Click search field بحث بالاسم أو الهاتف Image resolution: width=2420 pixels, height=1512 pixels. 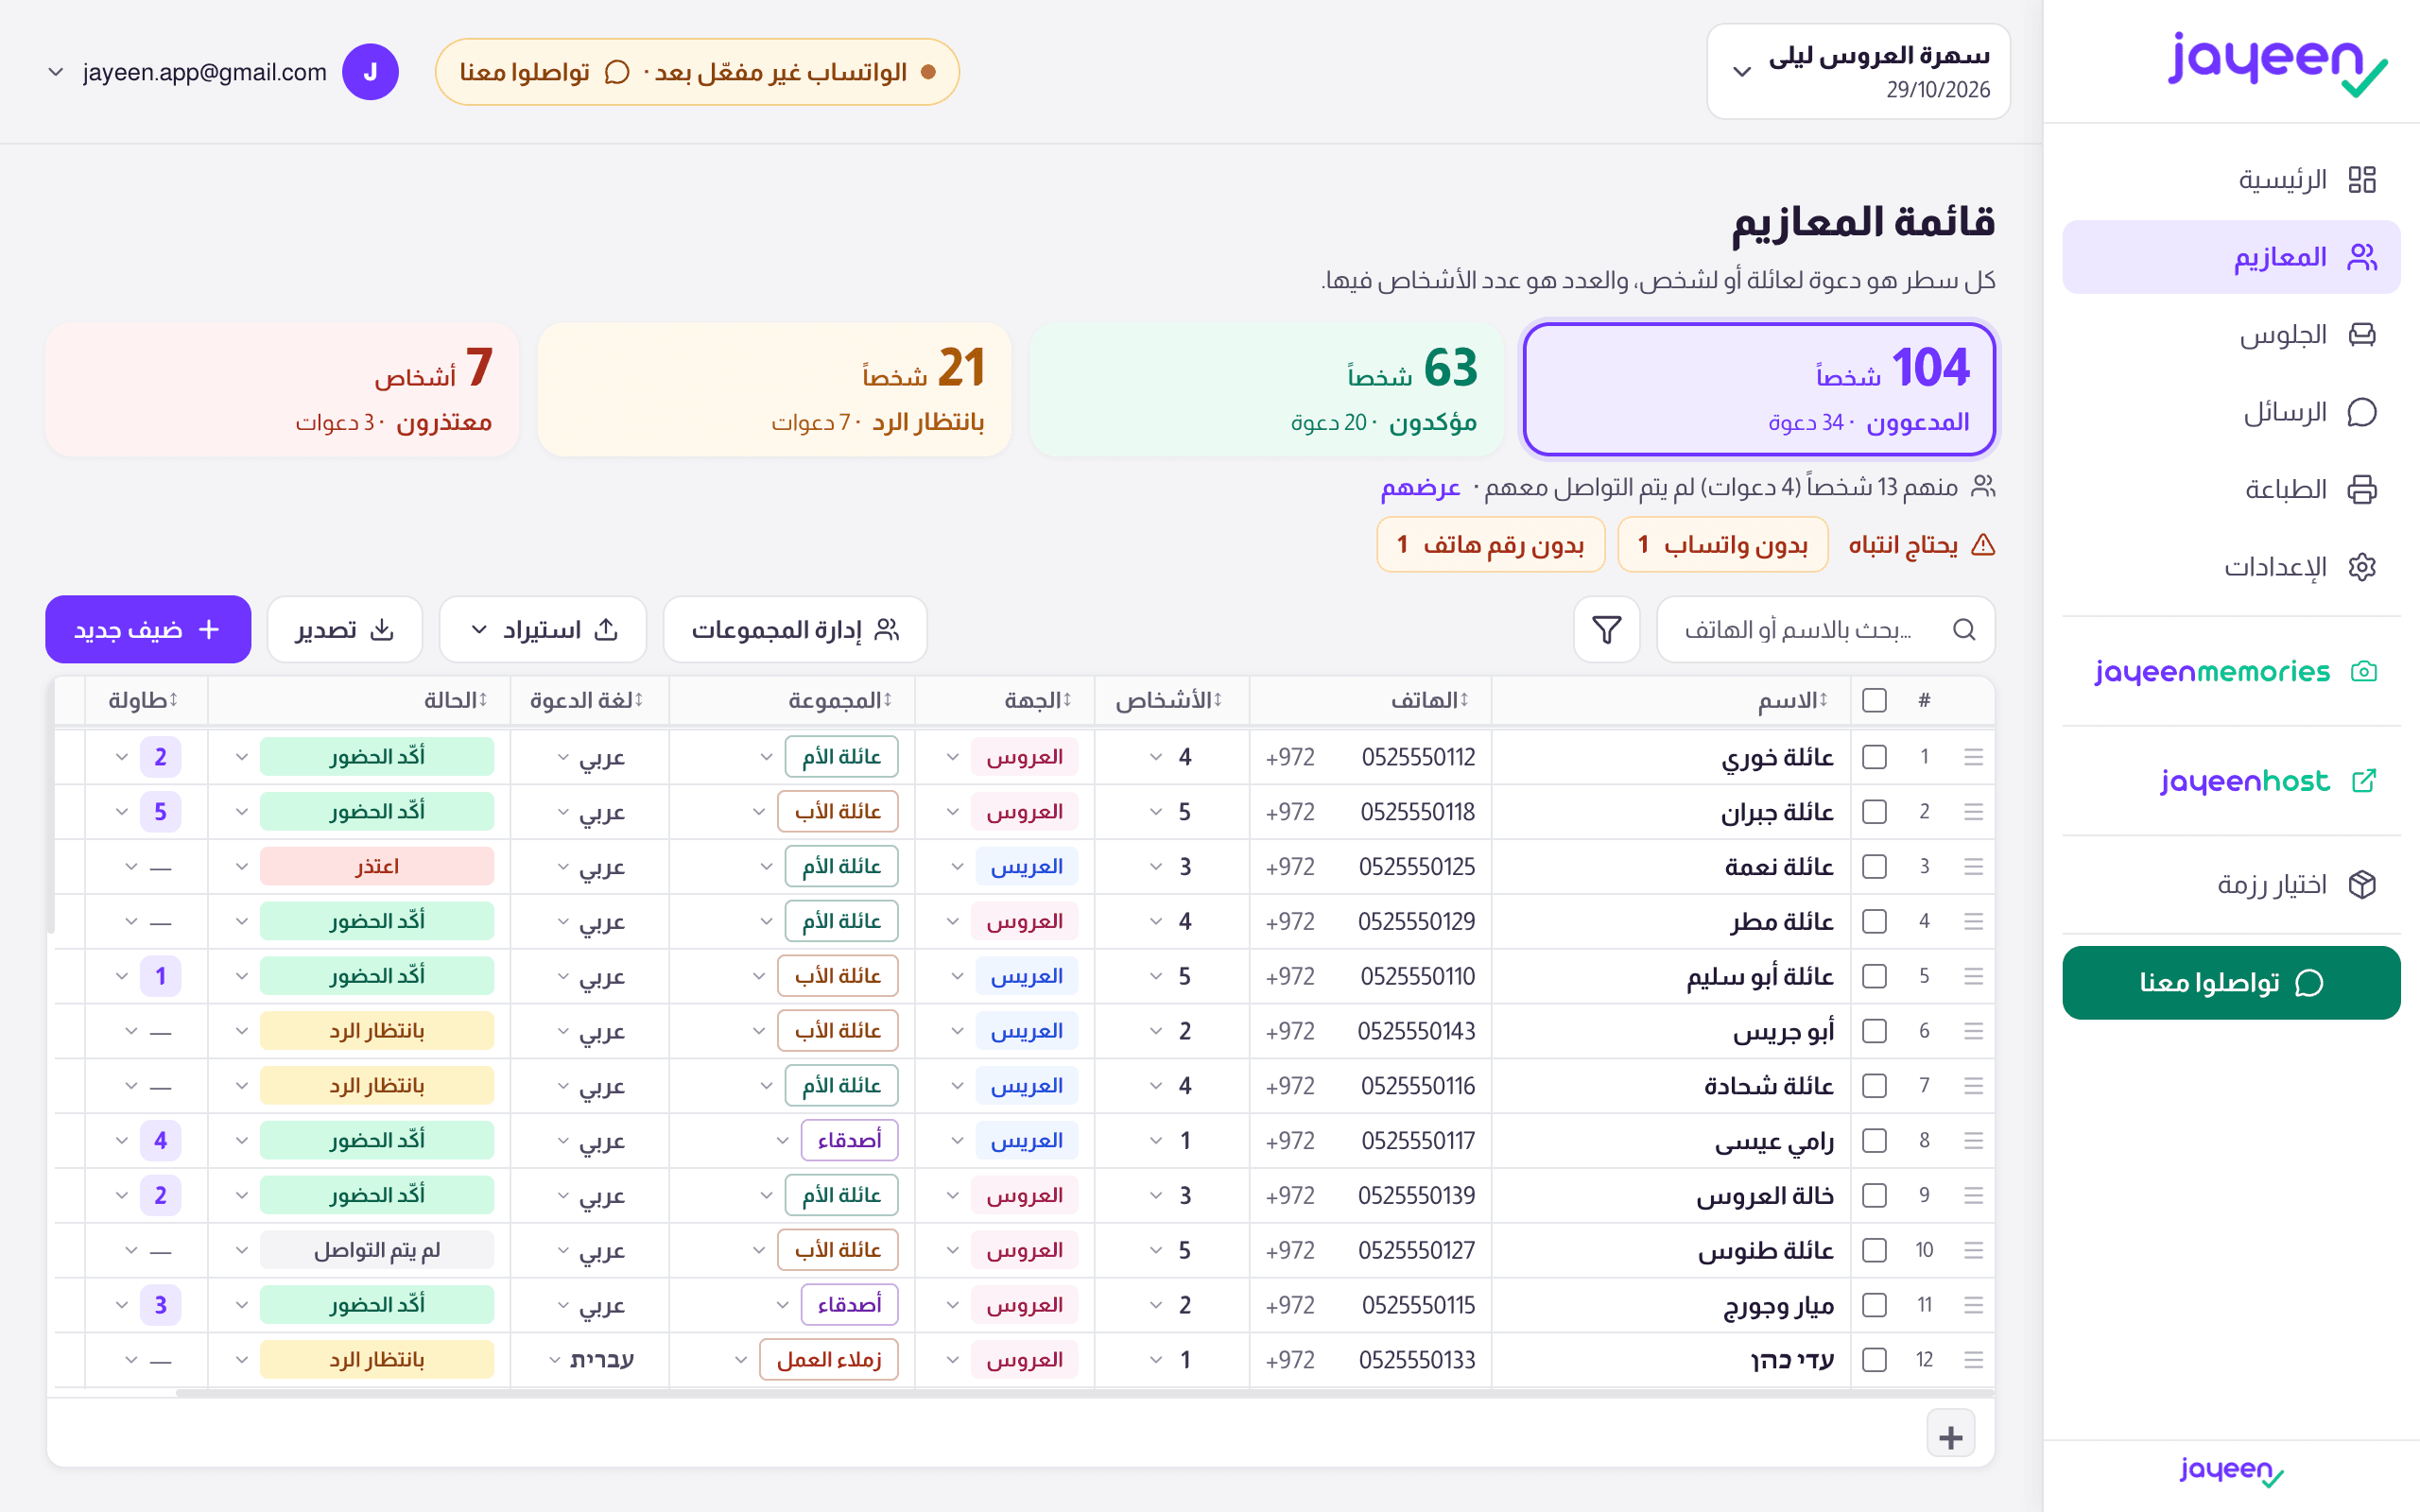[x=1826, y=629]
